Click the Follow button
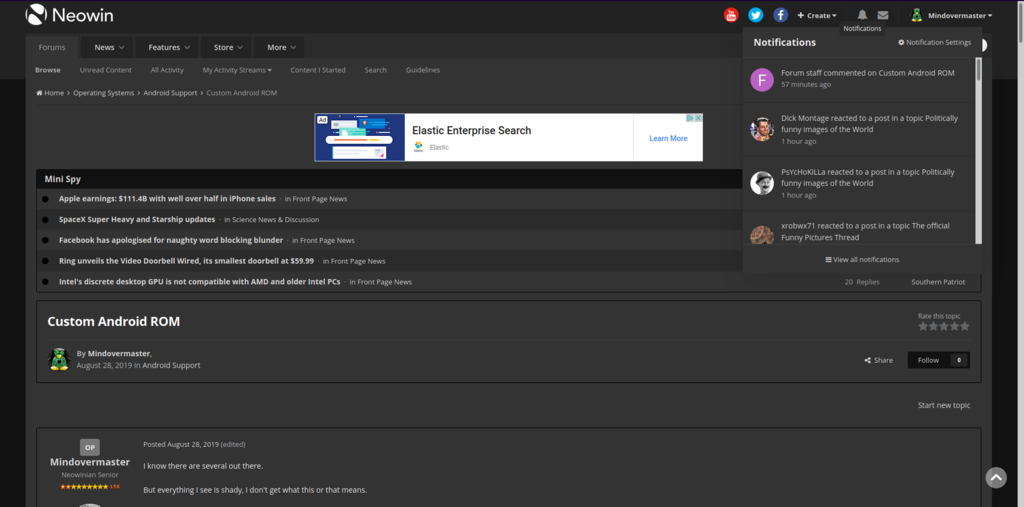 point(928,360)
